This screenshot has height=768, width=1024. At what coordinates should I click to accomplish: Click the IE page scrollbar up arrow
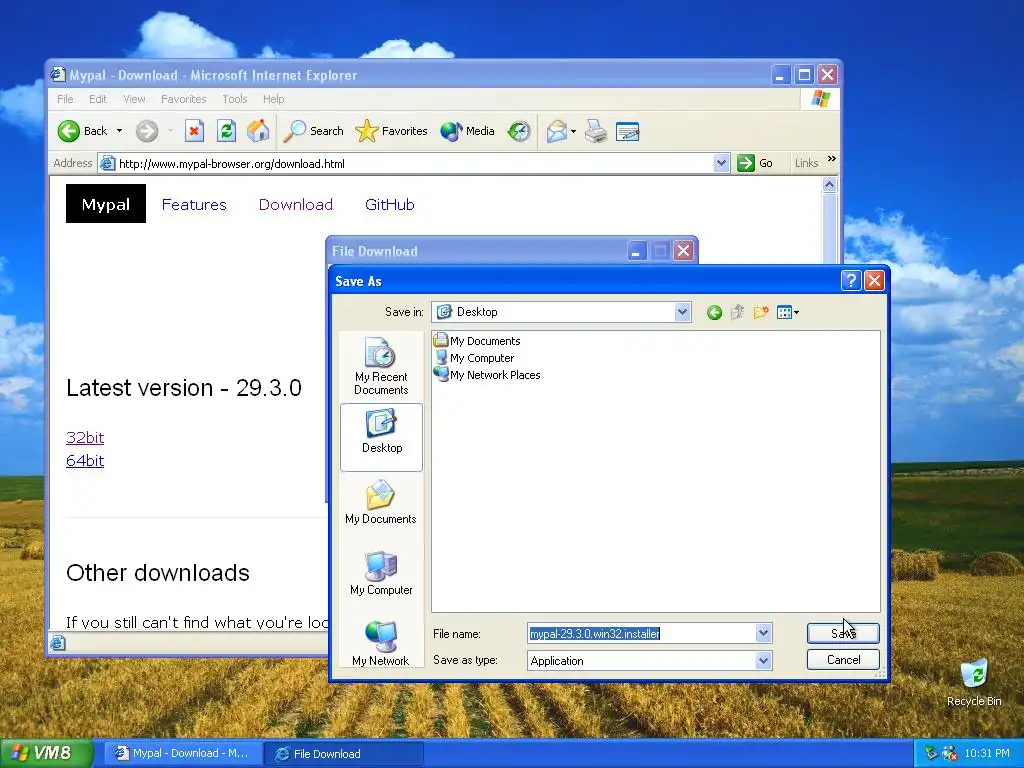tap(829, 185)
